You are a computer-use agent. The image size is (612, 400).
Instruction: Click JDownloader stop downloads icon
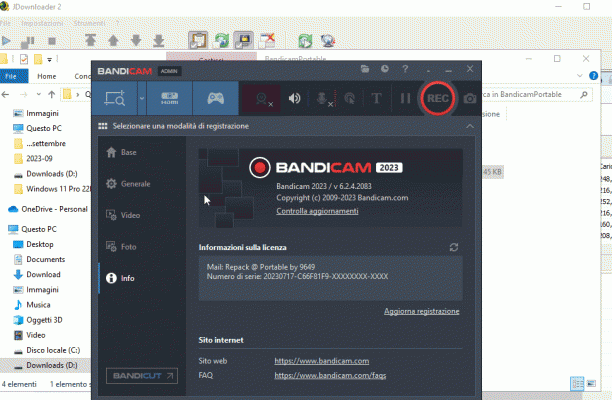tap(52, 41)
